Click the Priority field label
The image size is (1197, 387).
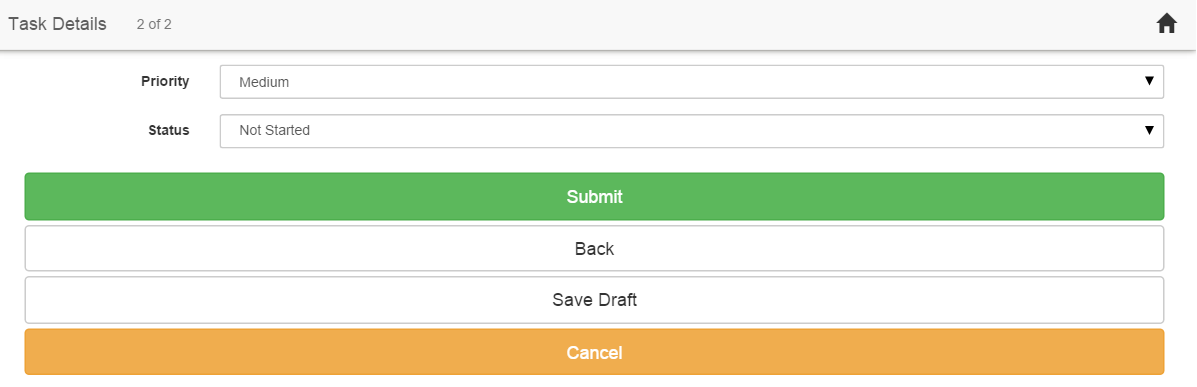point(165,81)
